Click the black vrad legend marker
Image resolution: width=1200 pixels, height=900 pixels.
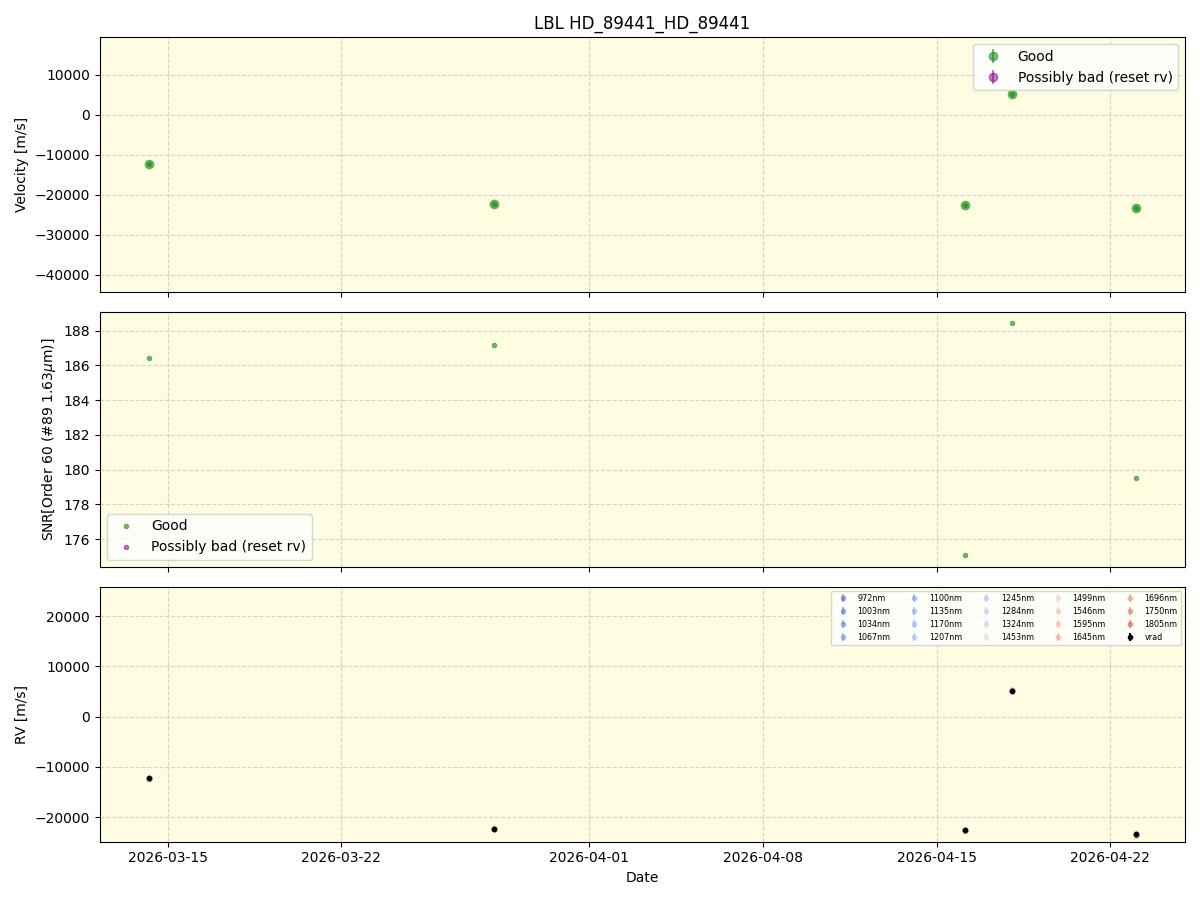pyautogui.click(x=1130, y=637)
